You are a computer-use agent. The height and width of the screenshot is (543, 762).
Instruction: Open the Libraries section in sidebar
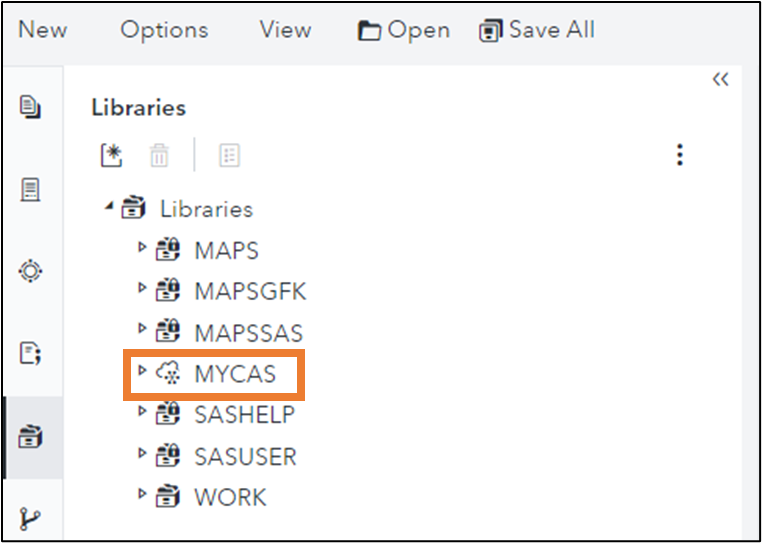31,436
